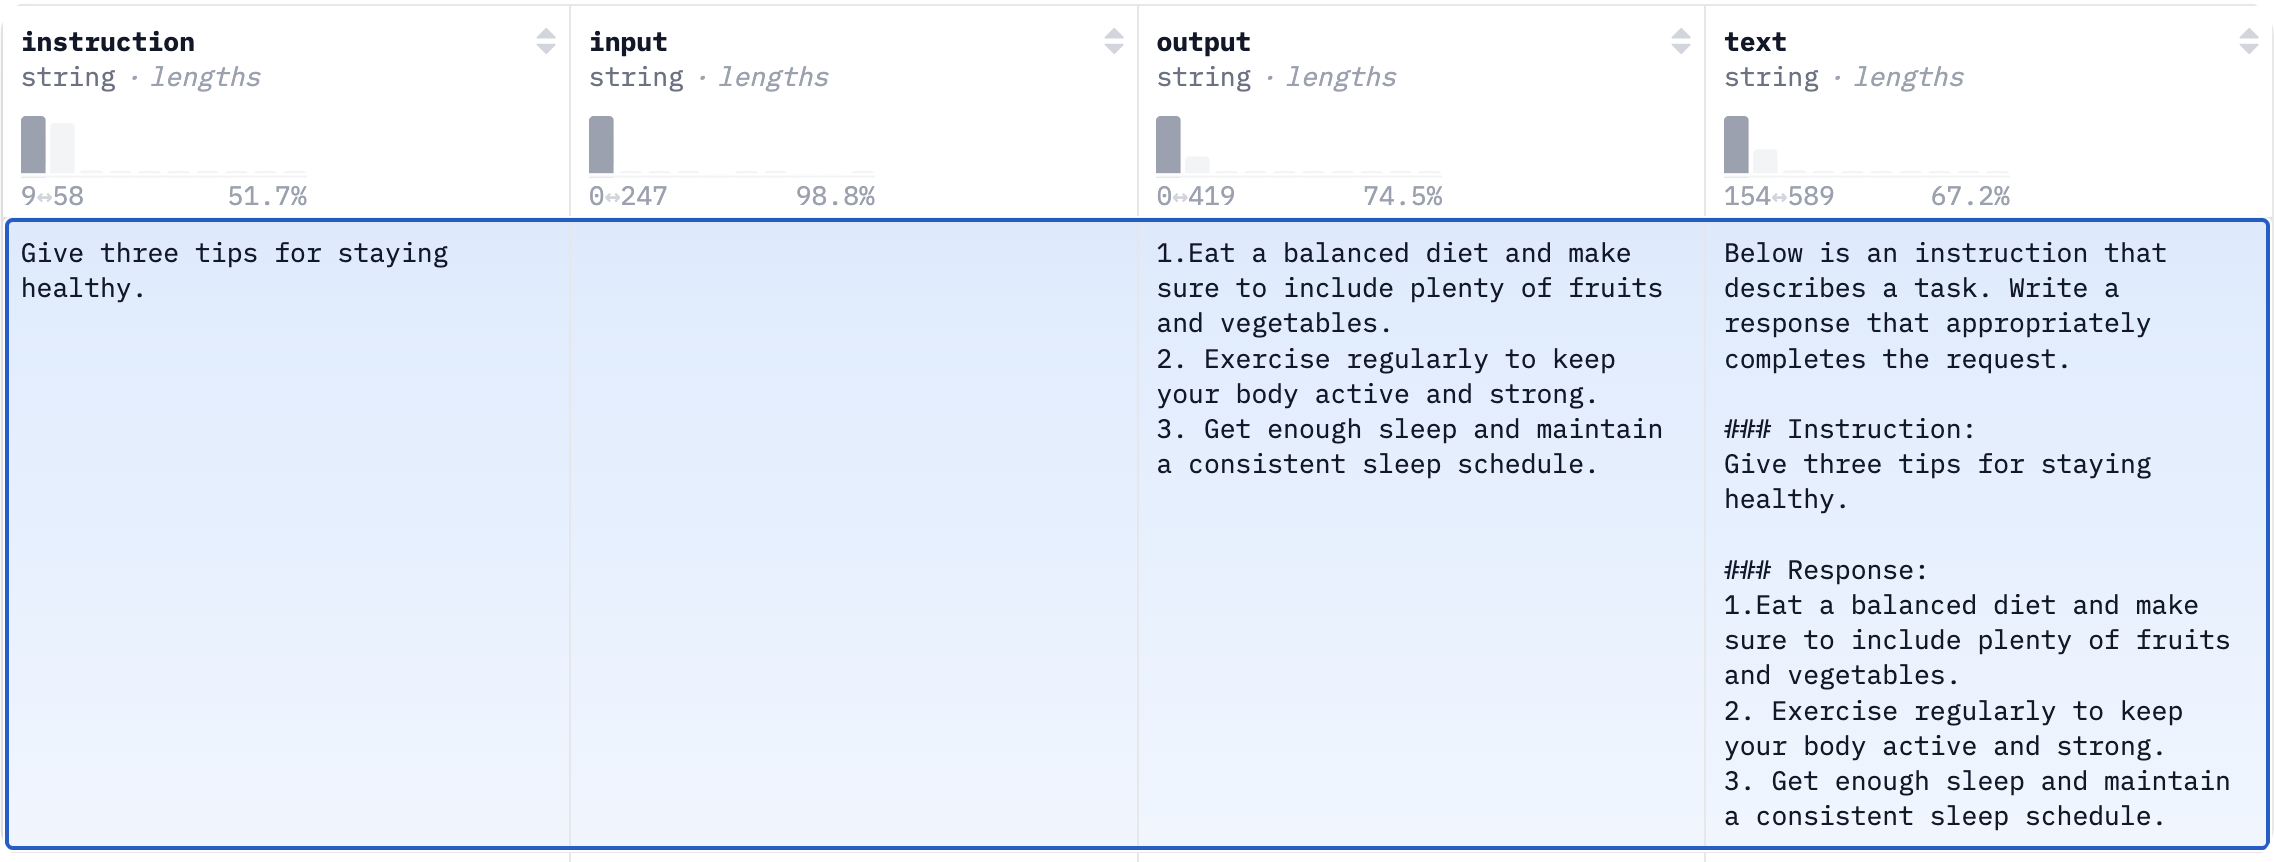
Task: Sort by the output column
Action: (x=1681, y=42)
